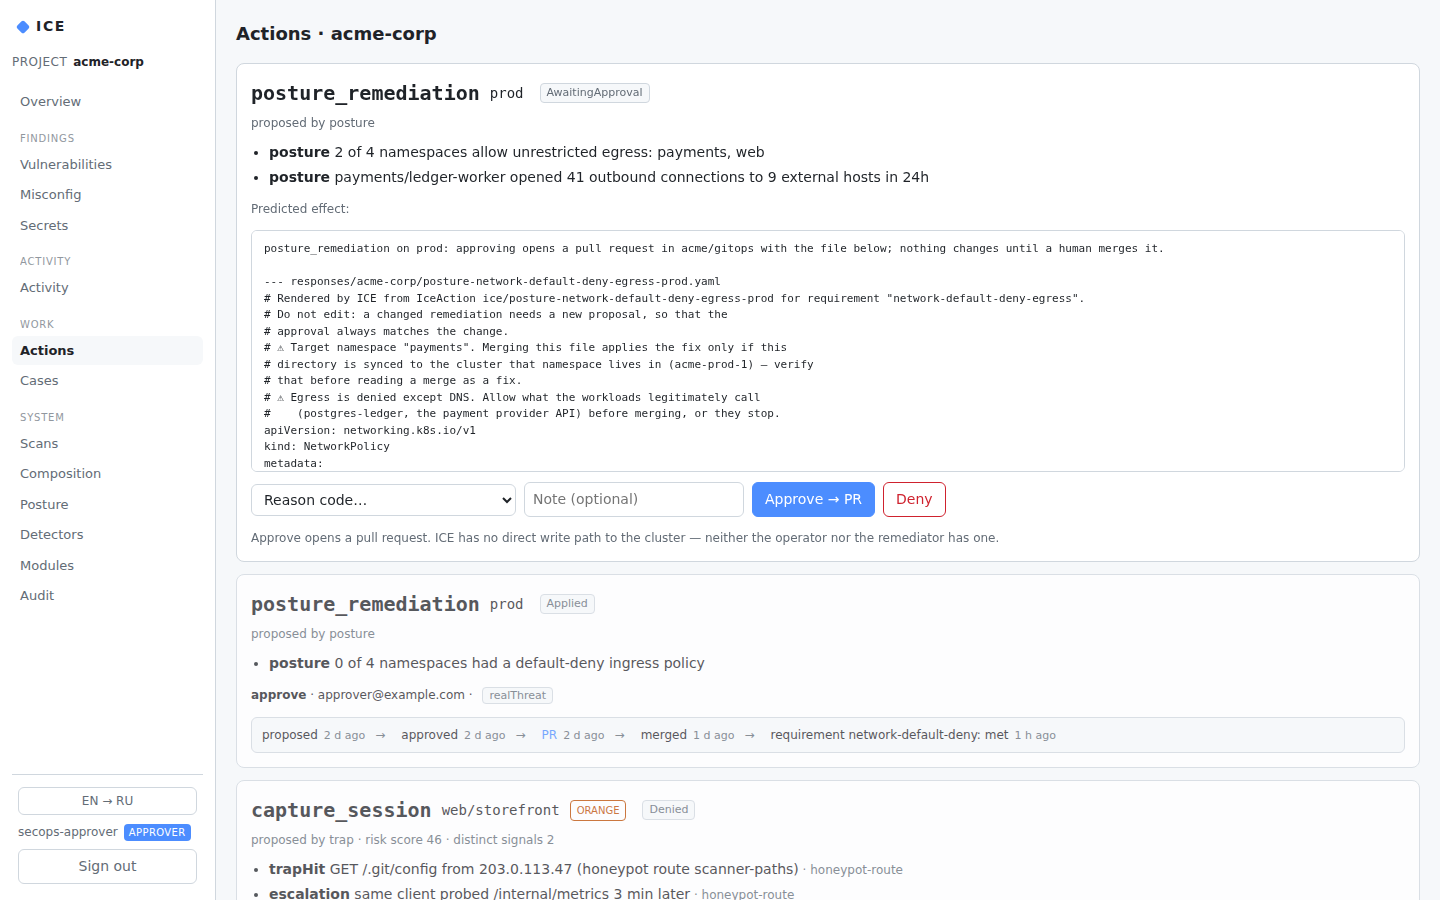Click the APPROVER role badge
Screen dimensions: 1440x900
click(x=157, y=832)
